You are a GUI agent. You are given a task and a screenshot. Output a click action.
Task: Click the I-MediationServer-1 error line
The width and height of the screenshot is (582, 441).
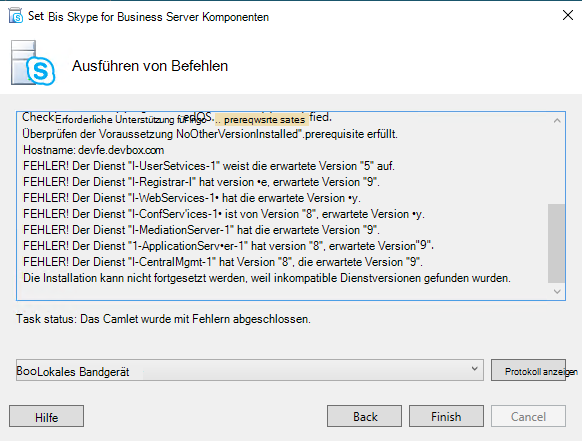click(201, 230)
